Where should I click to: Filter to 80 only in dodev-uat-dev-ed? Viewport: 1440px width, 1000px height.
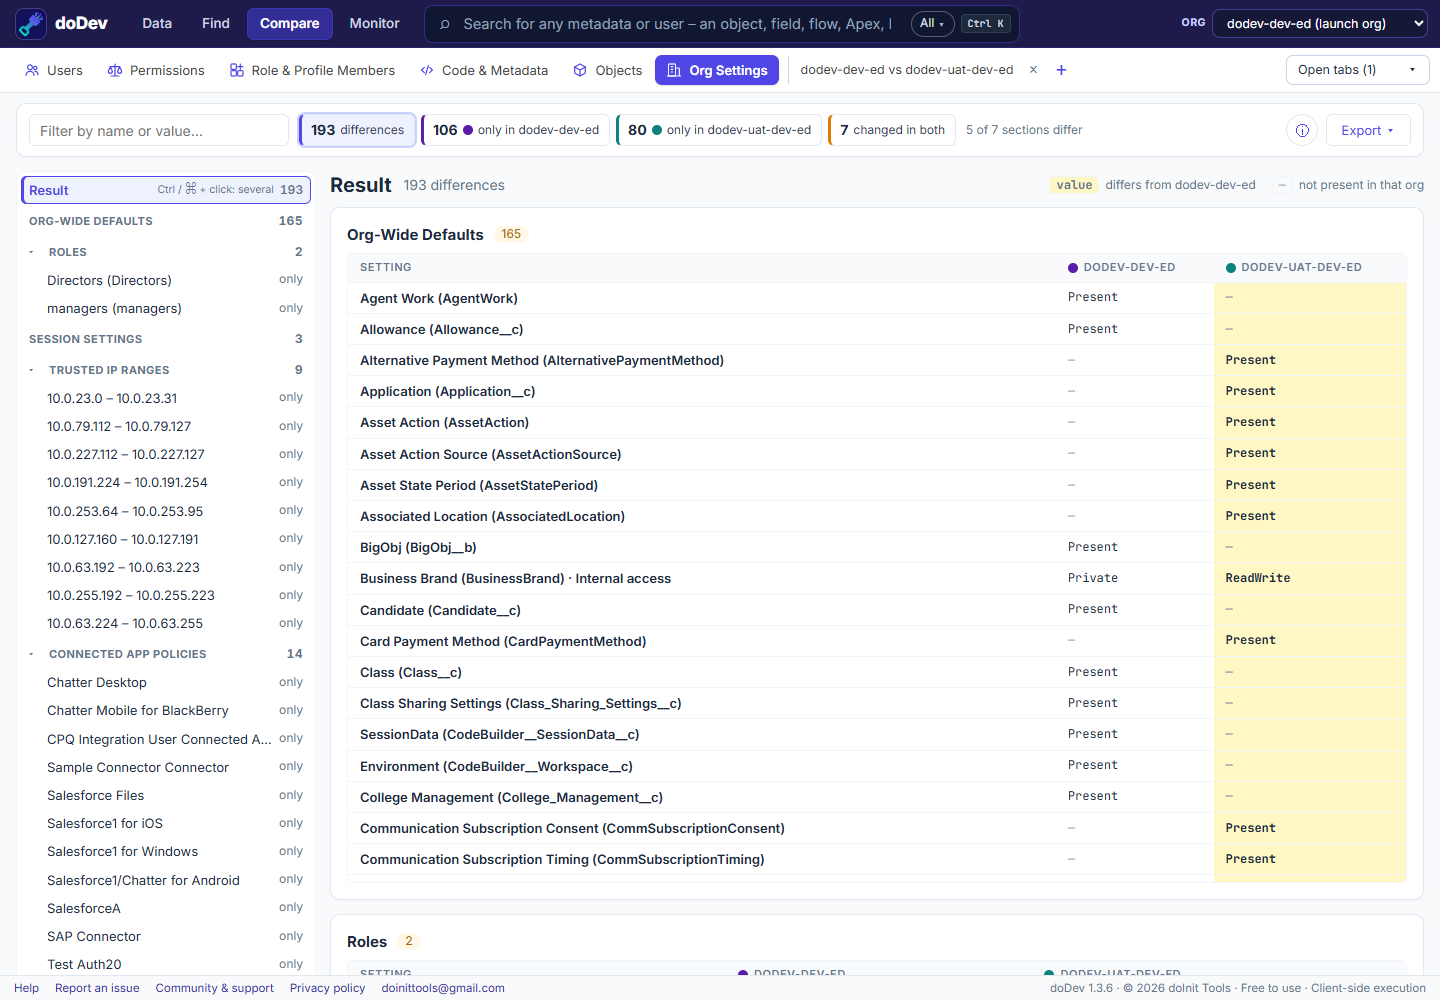pyautogui.click(x=719, y=130)
